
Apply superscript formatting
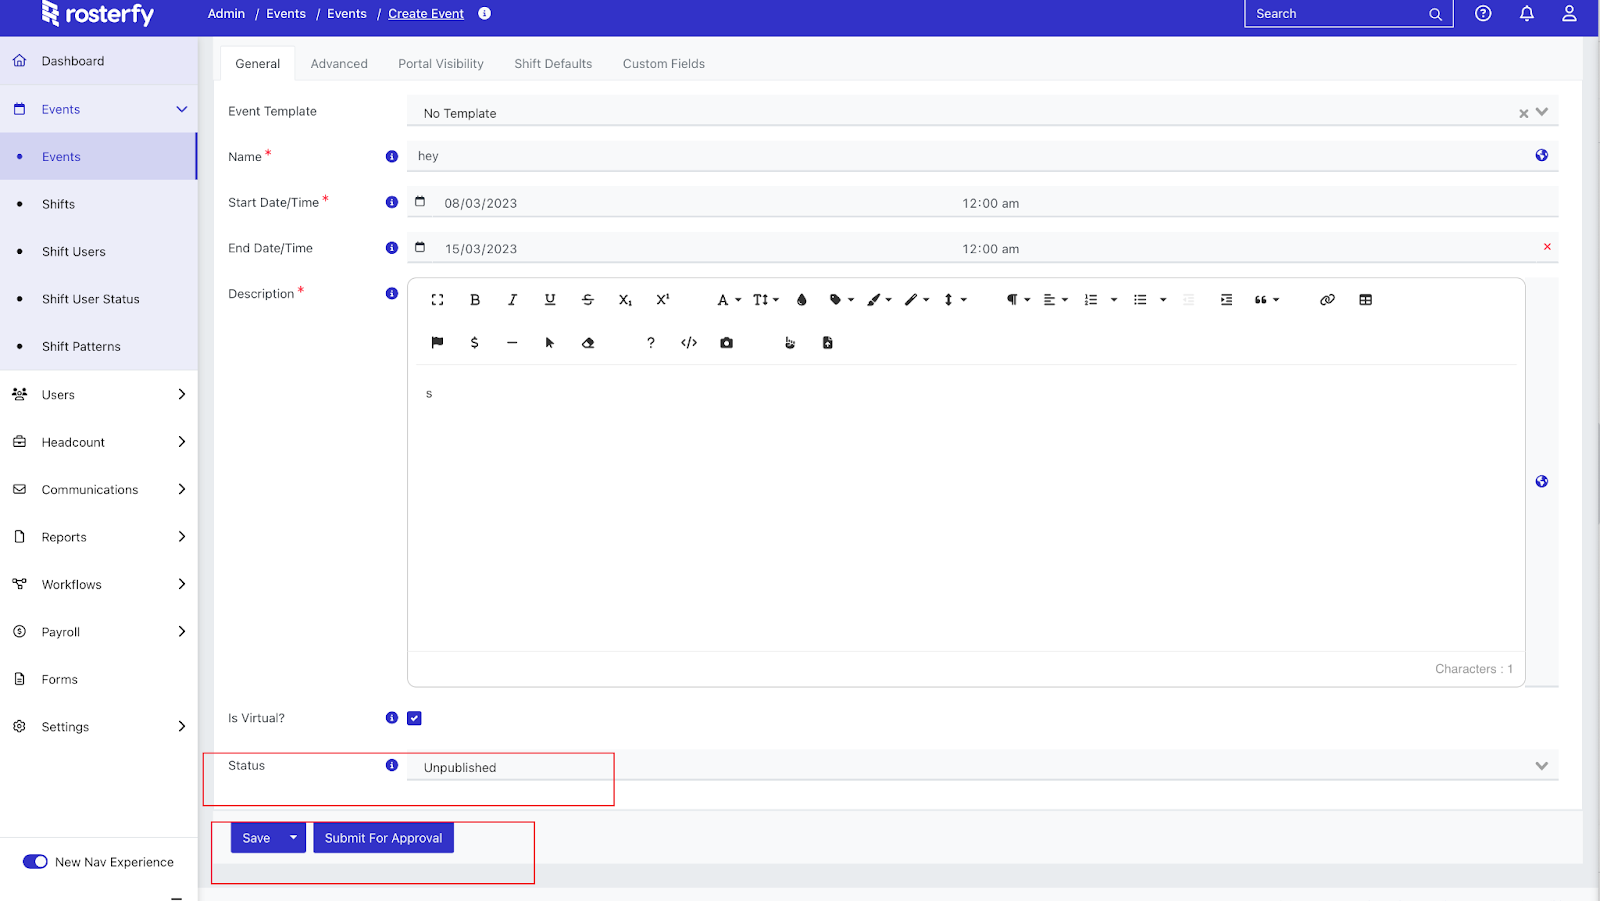point(663,300)
